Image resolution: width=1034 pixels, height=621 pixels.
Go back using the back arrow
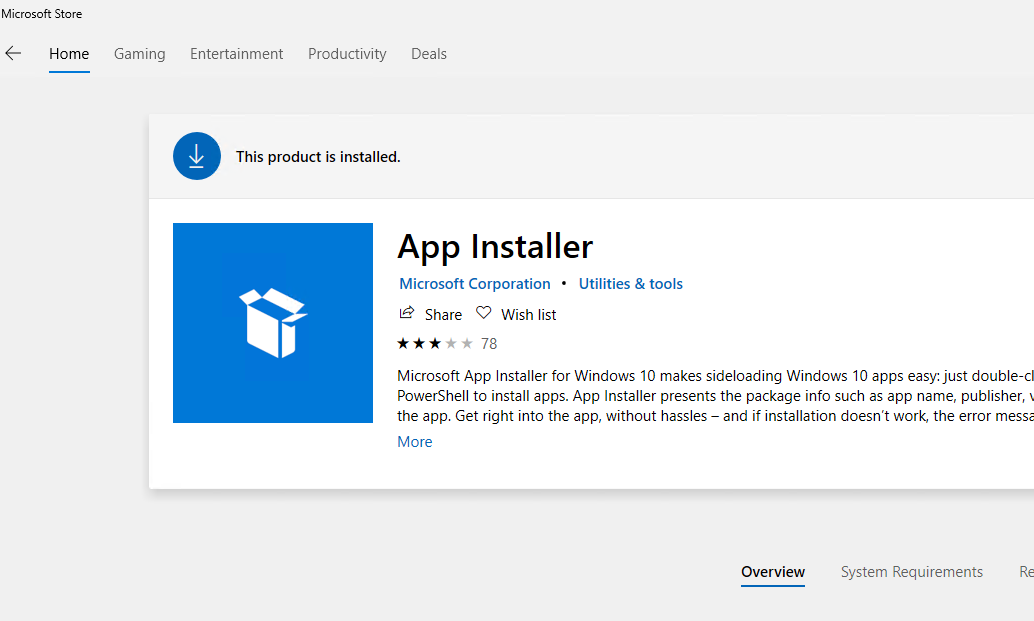[13, 54]
